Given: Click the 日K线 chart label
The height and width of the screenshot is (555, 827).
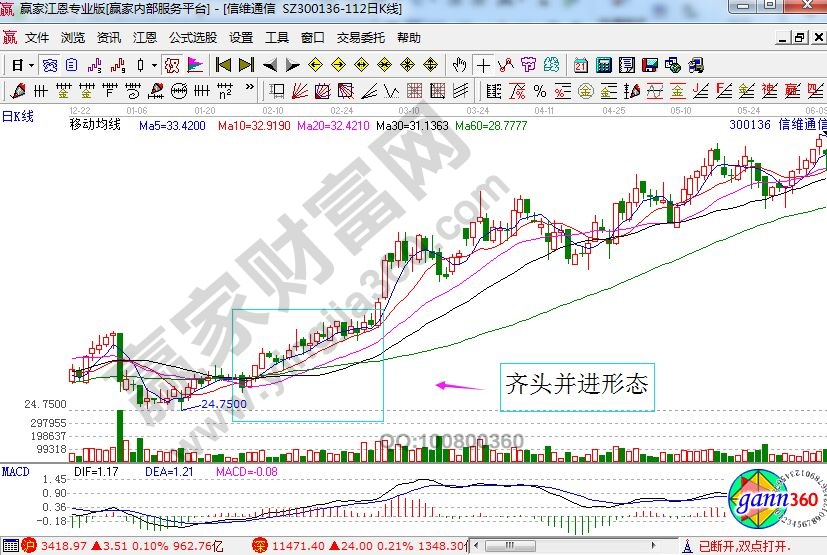Looking at the screenshot, I should [17, 116].
